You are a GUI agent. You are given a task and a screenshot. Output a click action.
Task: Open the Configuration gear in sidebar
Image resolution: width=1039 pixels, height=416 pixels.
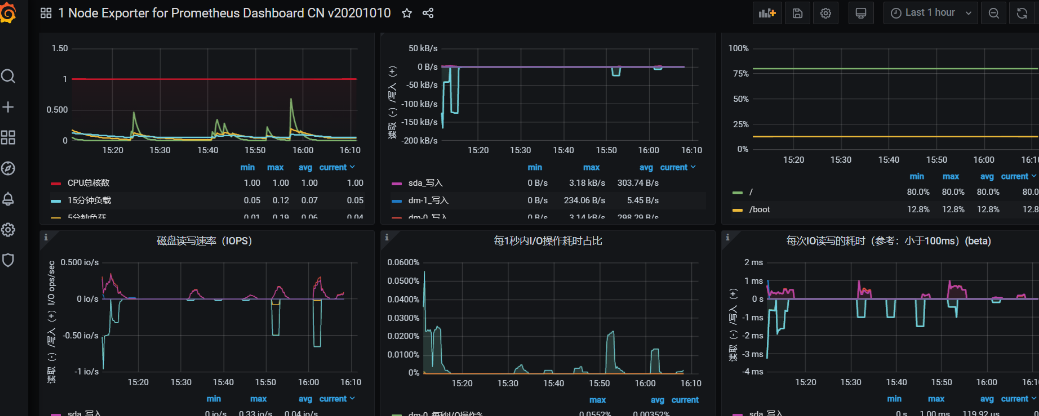click(8, 230)
